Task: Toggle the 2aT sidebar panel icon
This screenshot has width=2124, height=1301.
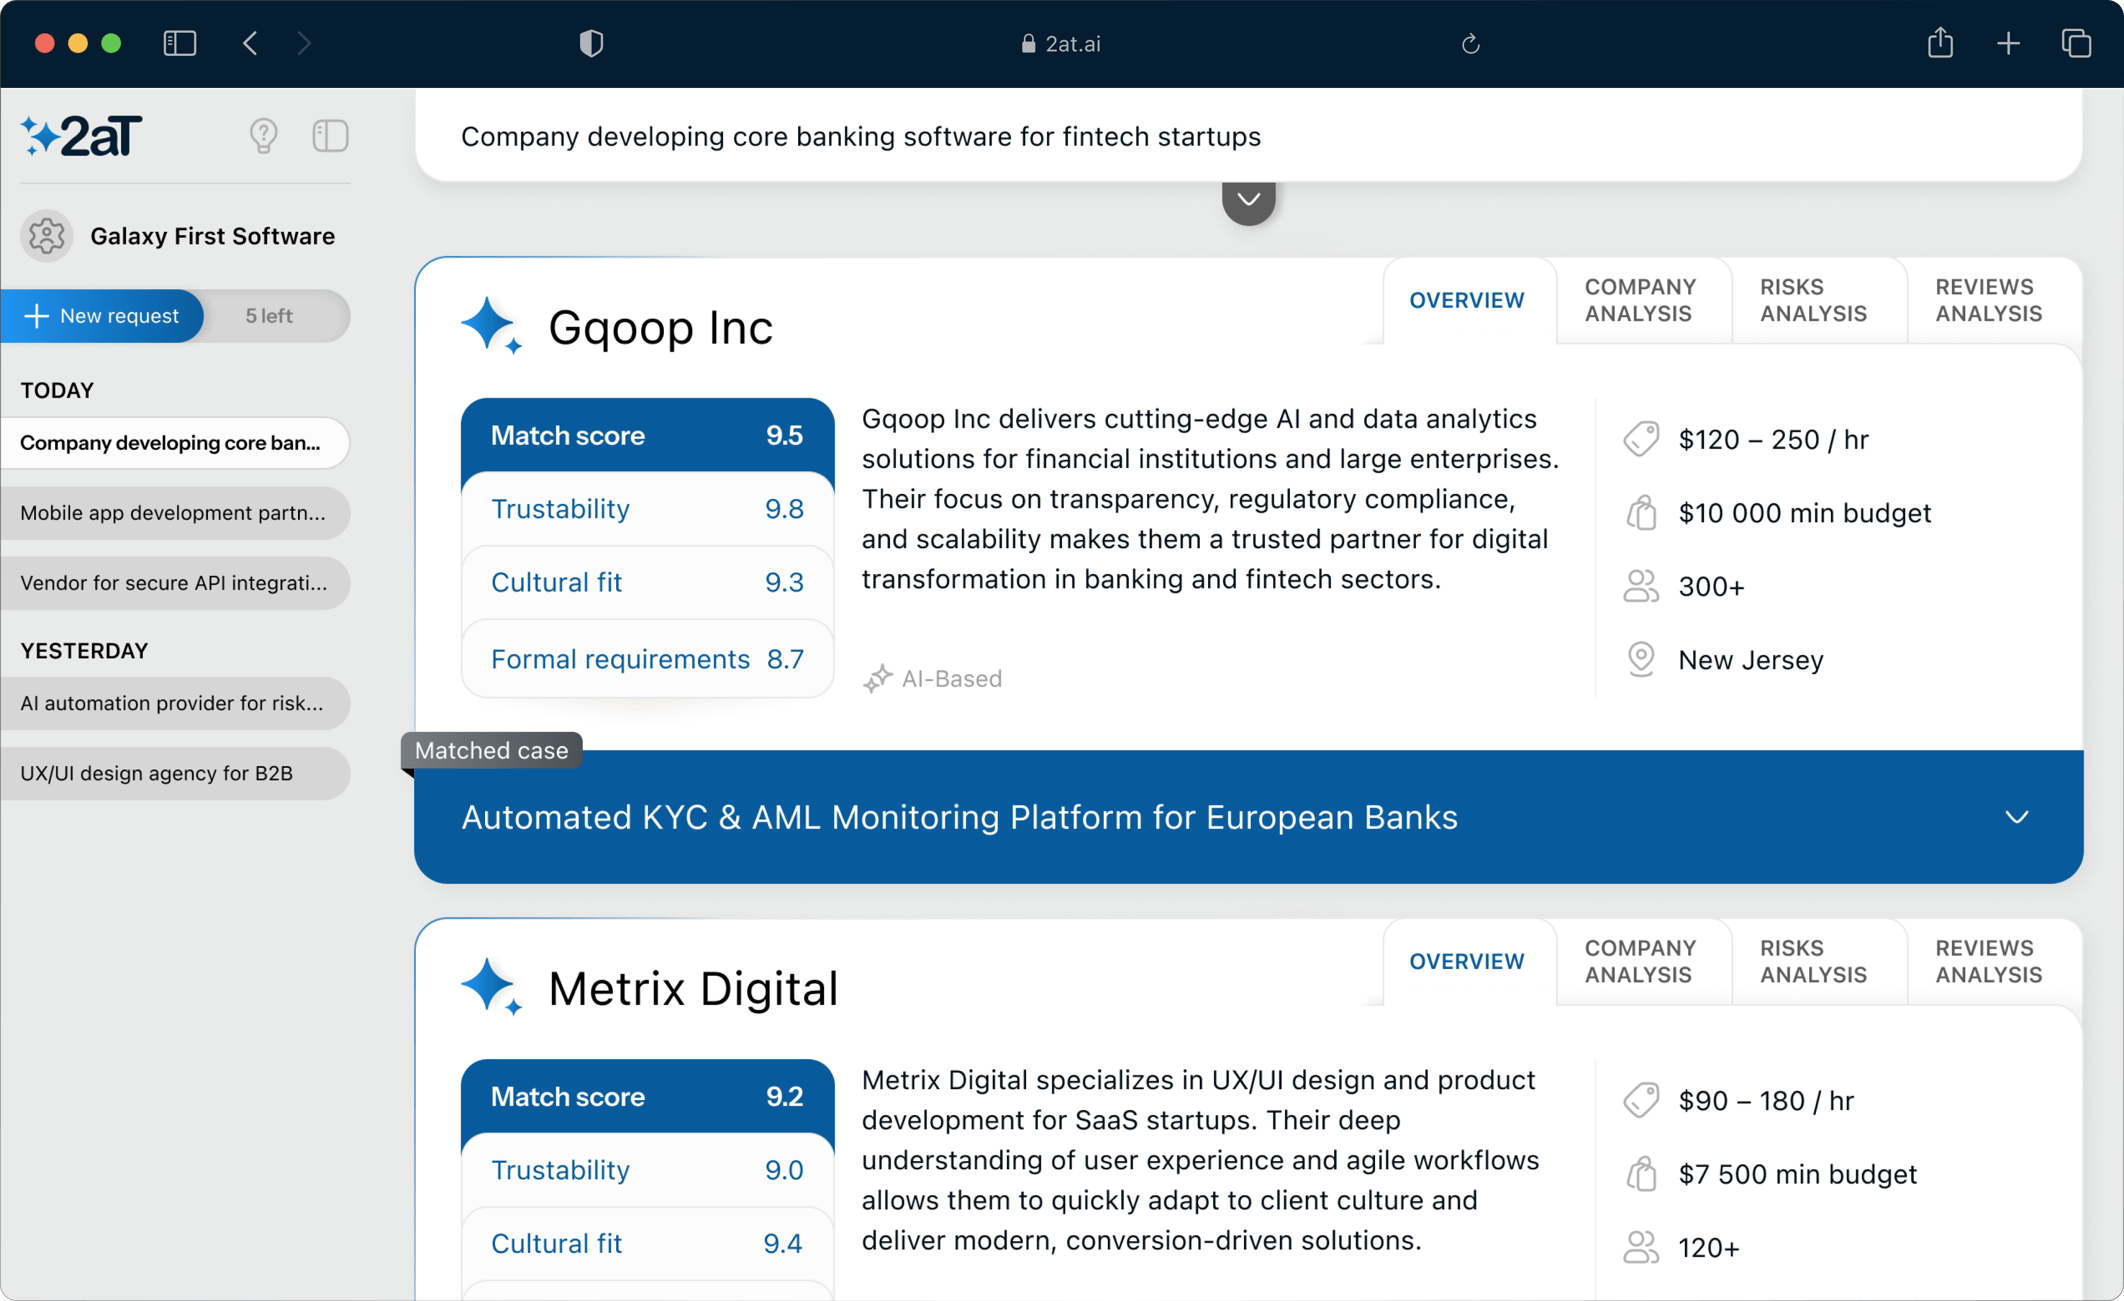Action: [x=330, y=136]
